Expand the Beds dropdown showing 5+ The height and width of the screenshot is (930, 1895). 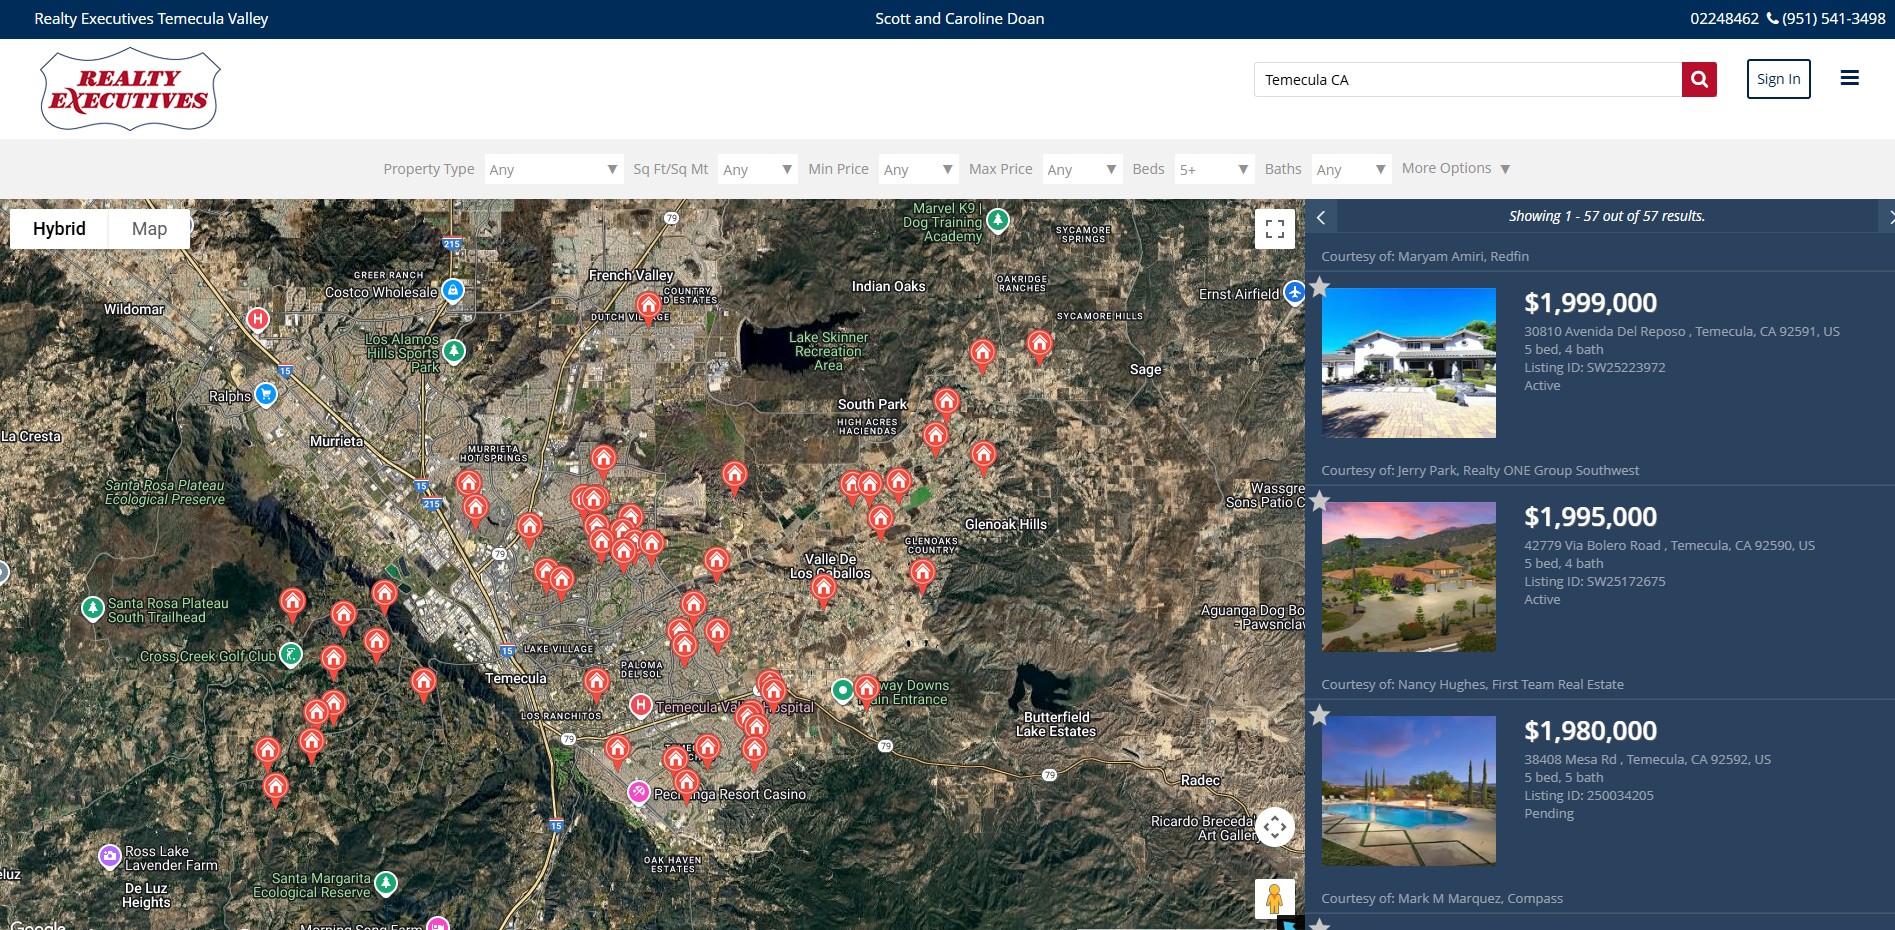tap(1213, 170)
